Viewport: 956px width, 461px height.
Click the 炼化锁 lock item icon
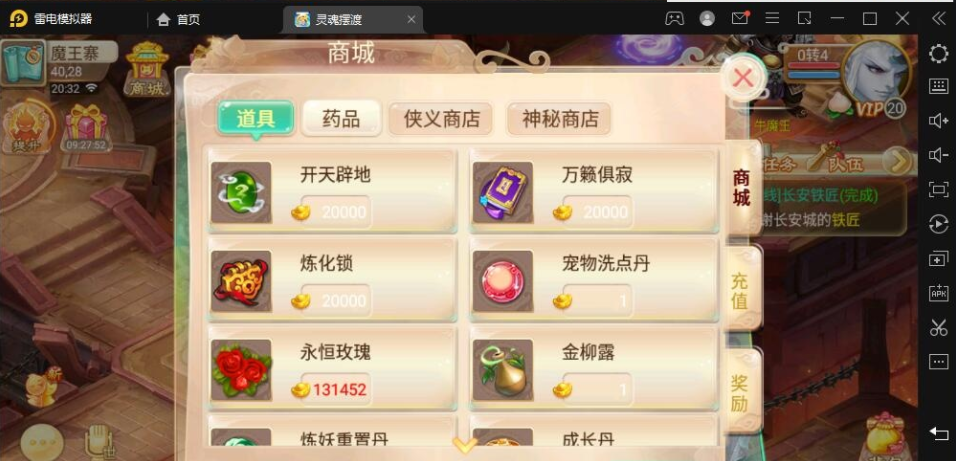pos(241,281)
